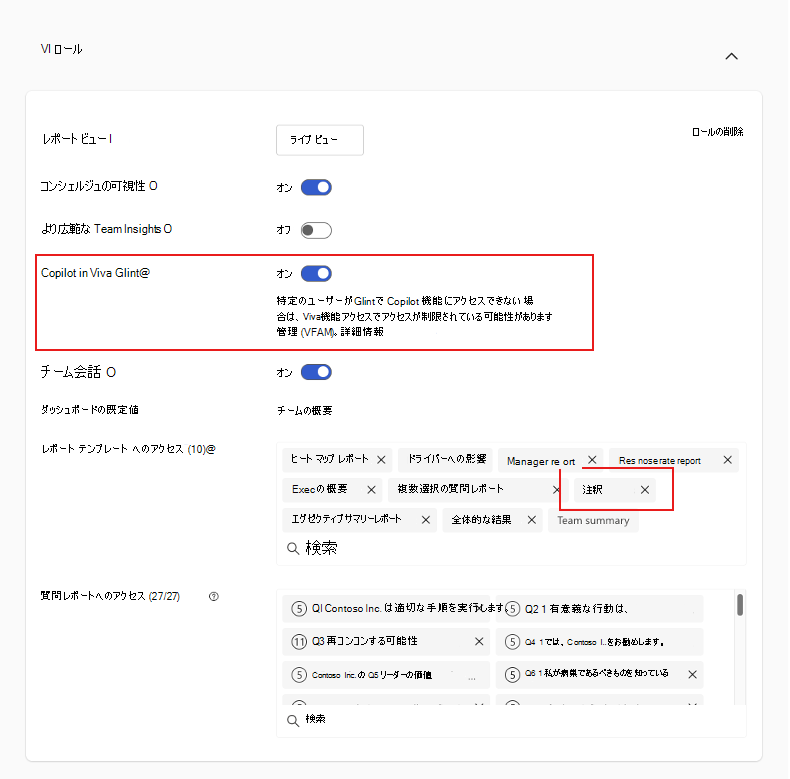Collapse the VI ロール section chevron
This screenshot has width=790, height=779.
[731, 56]
